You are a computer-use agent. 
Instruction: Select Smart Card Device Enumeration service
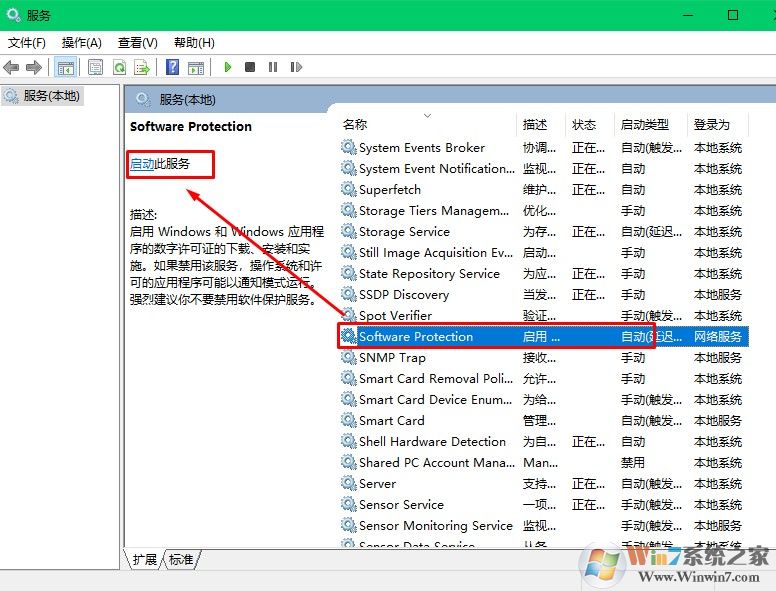click(544, 399)
